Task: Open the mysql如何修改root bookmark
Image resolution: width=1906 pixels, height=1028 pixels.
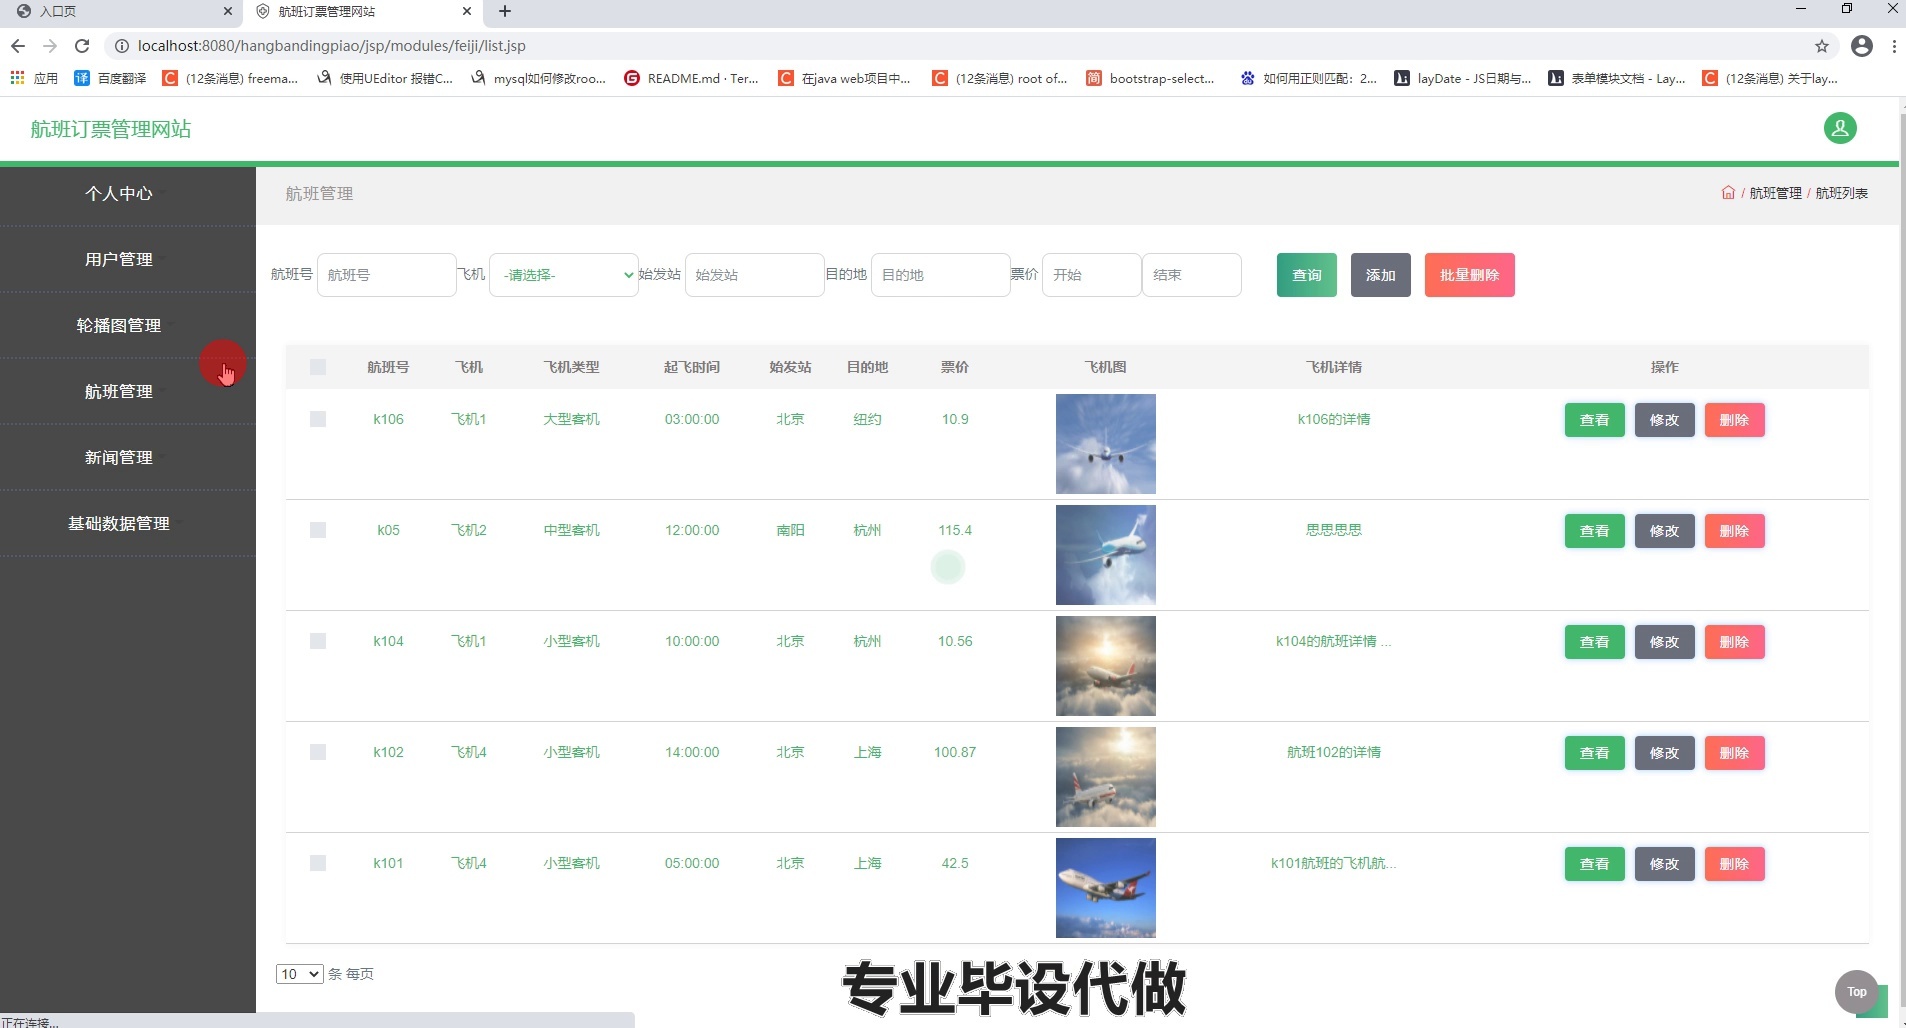Action: coord(538,78)
